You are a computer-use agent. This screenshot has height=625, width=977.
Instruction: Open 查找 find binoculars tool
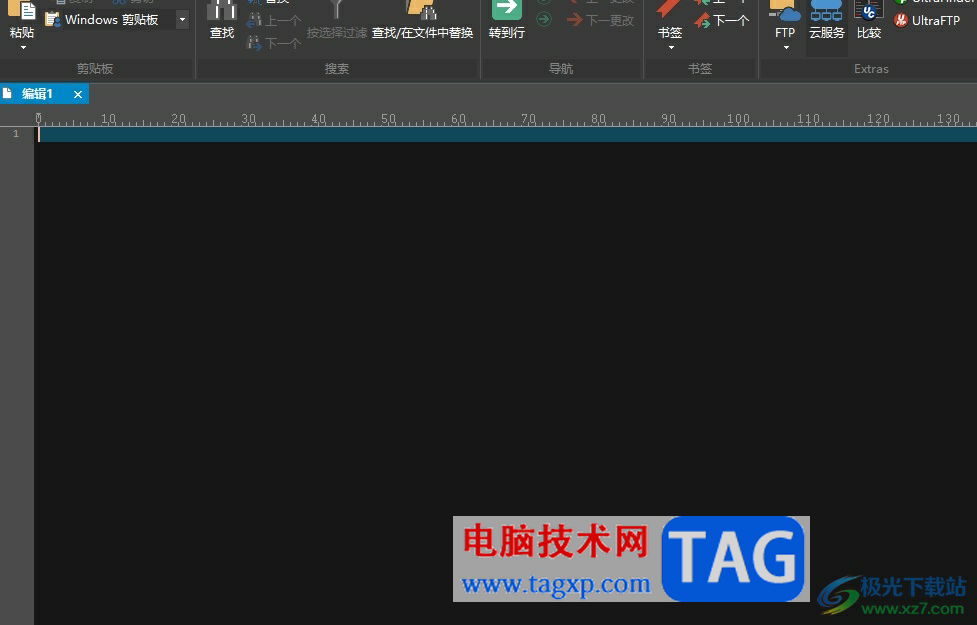point(222,20)
